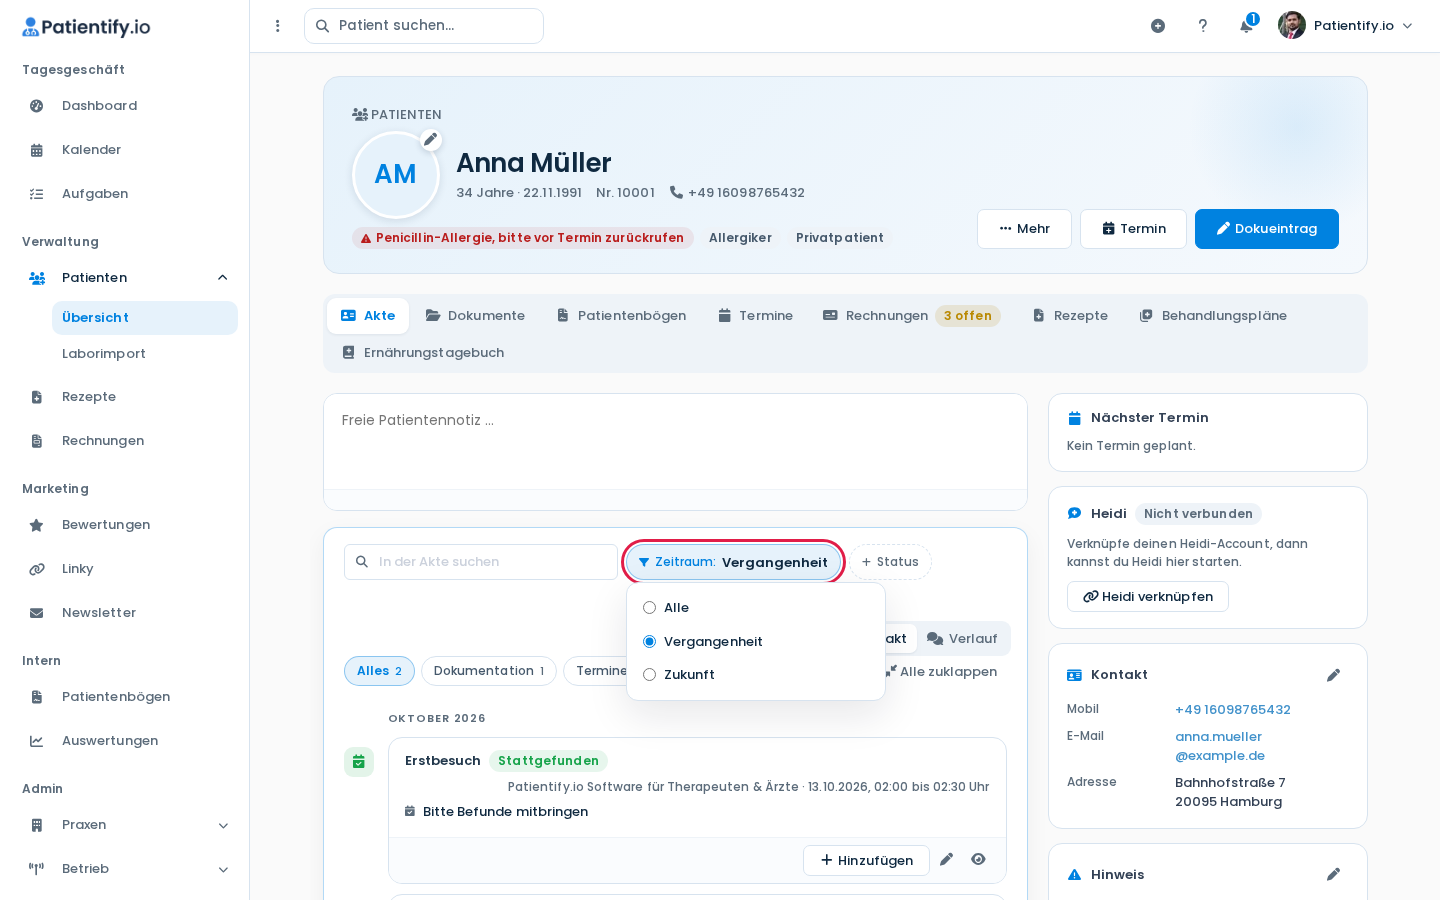Open the anna.mueller@example.de email link
The width and height of the screenshot is (1440, 900).
1220,746
